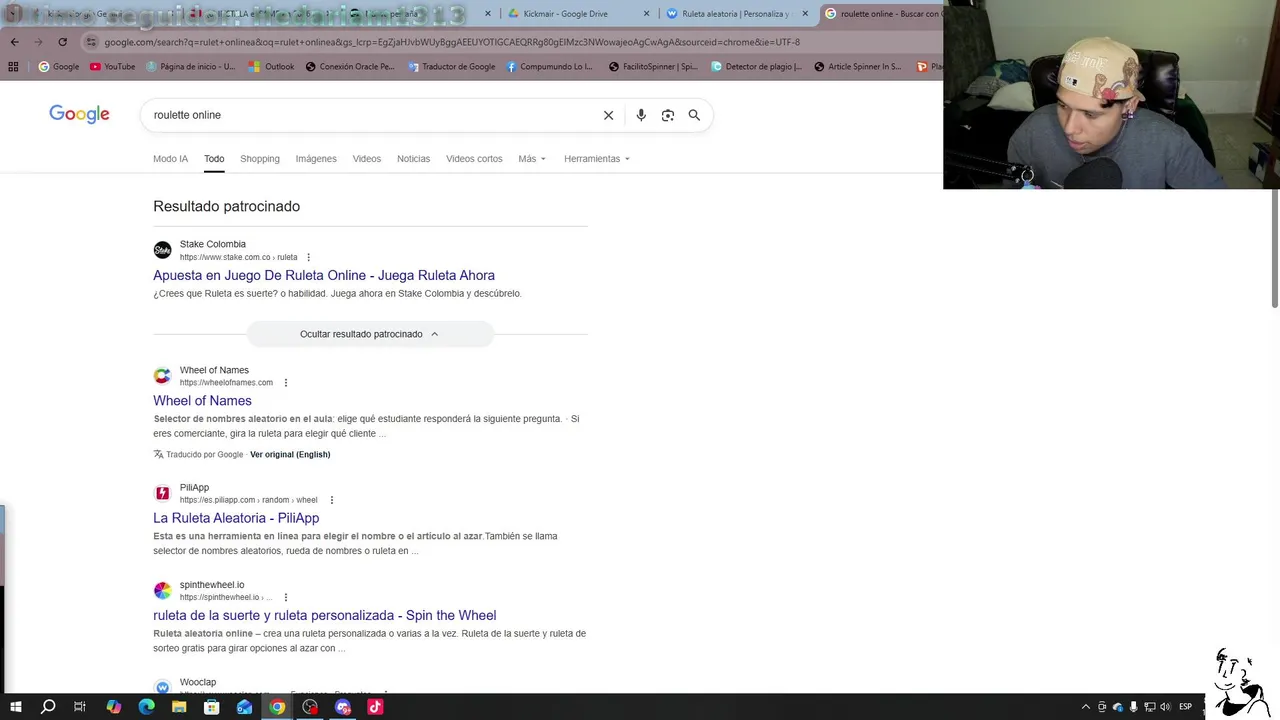The image size is (1280, 720).
Task: Click ESP language indicator in system tray
Action: pos(1185,707)
